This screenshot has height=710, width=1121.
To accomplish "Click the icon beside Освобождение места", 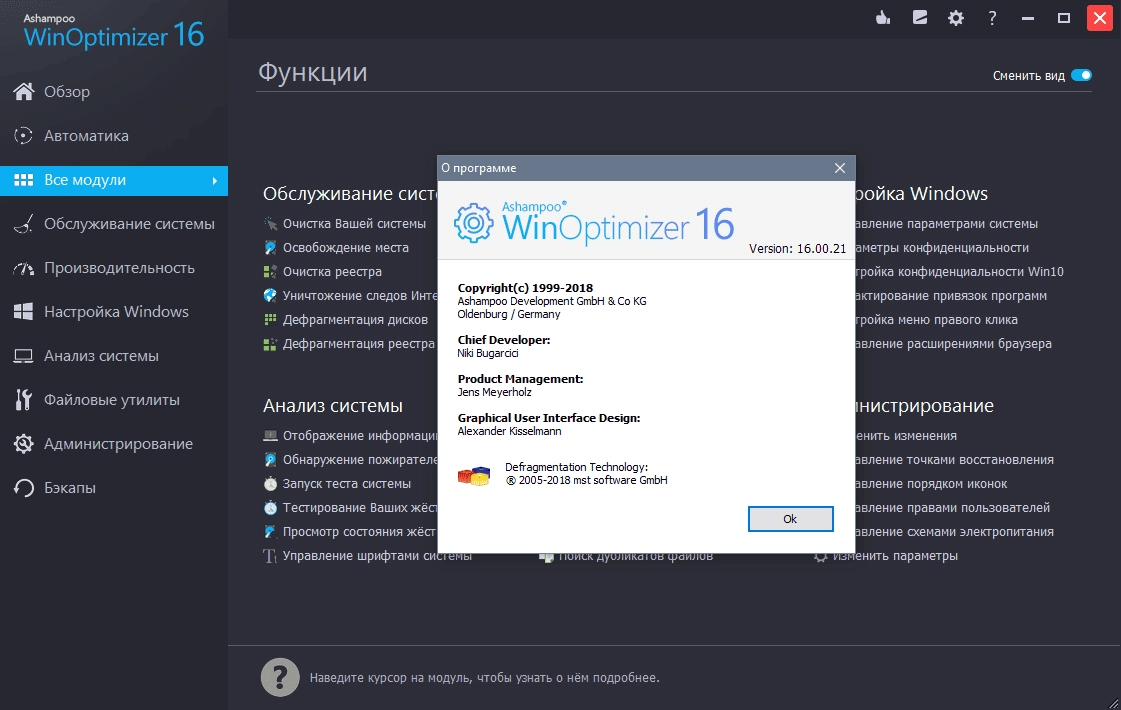I will click(x=270, y=247).
